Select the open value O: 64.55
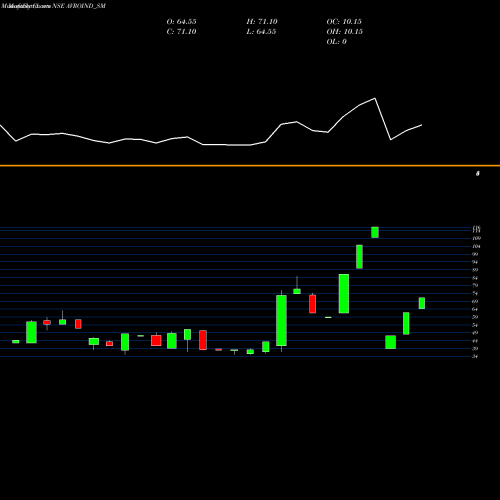 181,22
